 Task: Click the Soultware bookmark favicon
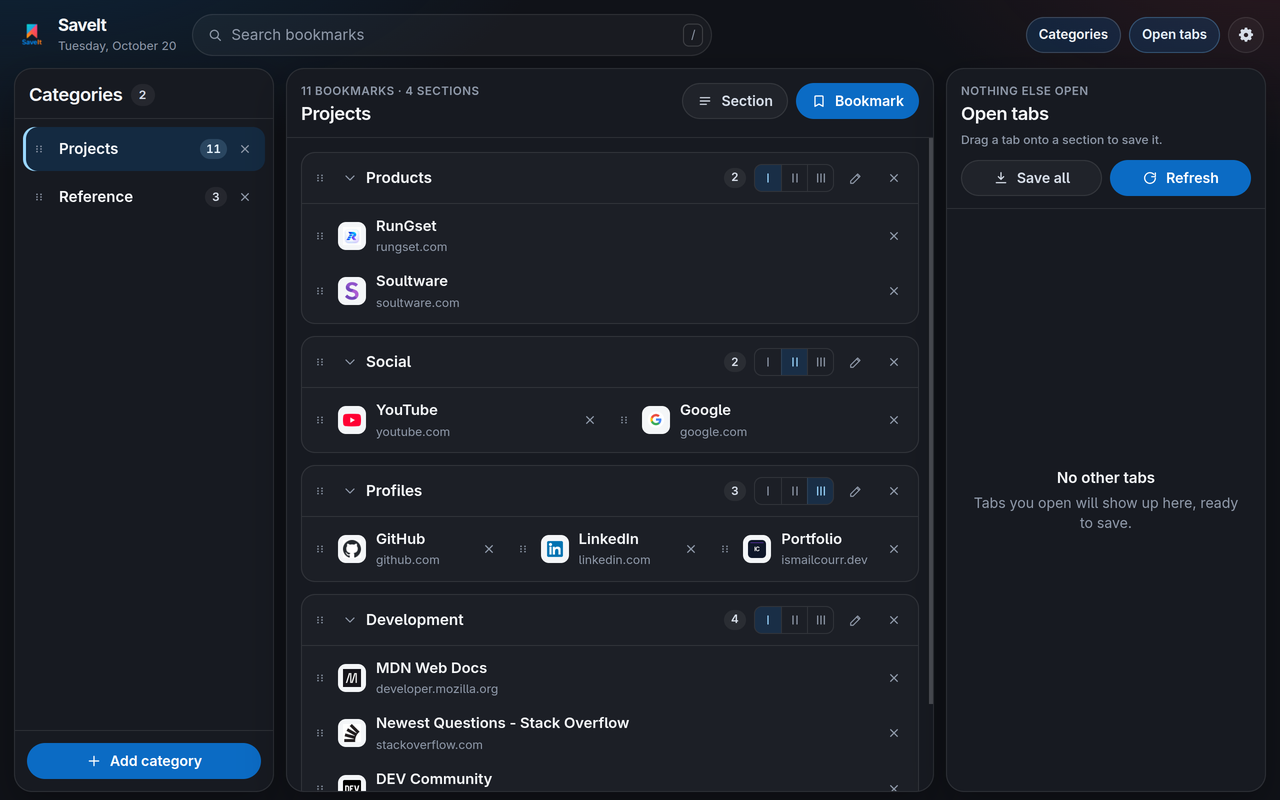[x=352, y=291]
